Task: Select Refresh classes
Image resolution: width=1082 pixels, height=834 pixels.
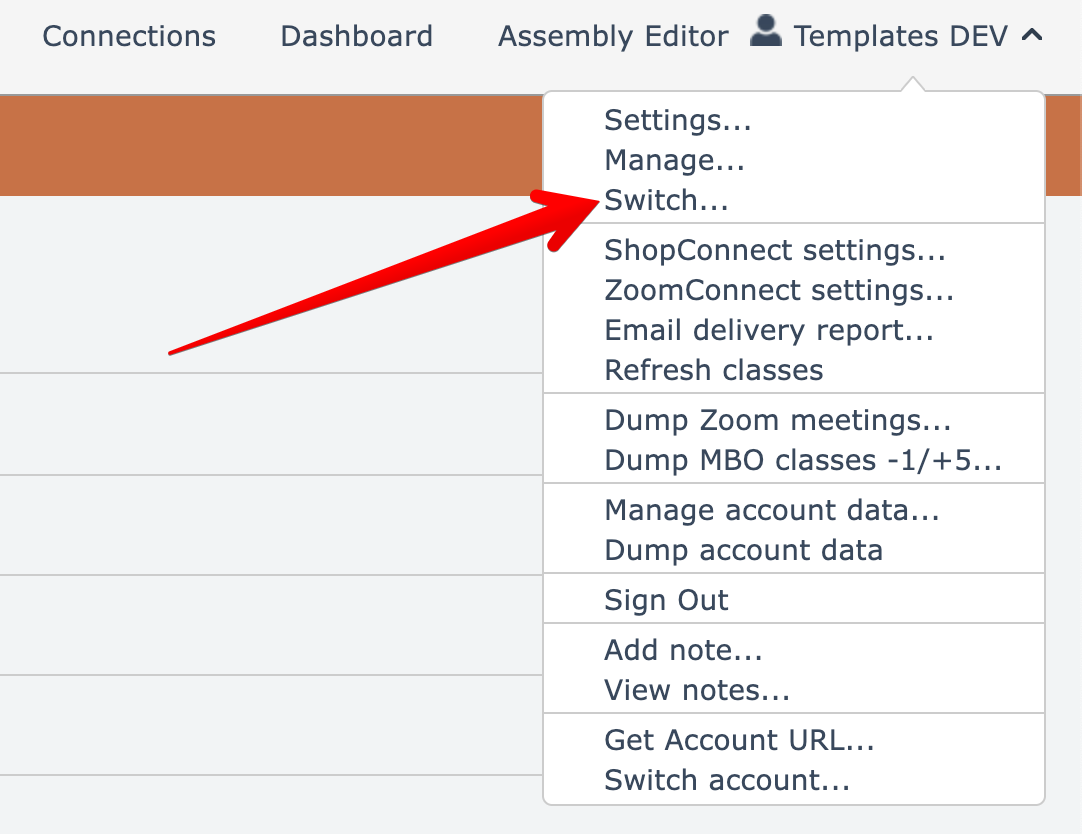Action: point(714,370)
